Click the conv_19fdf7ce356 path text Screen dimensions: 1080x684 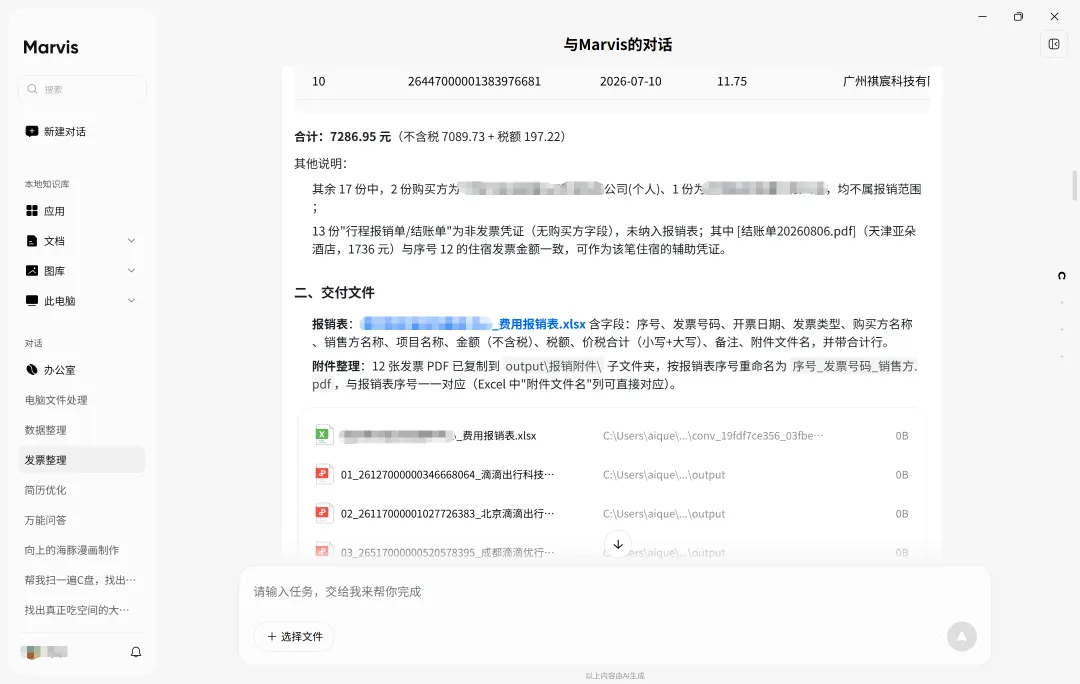tap(713, 435)
